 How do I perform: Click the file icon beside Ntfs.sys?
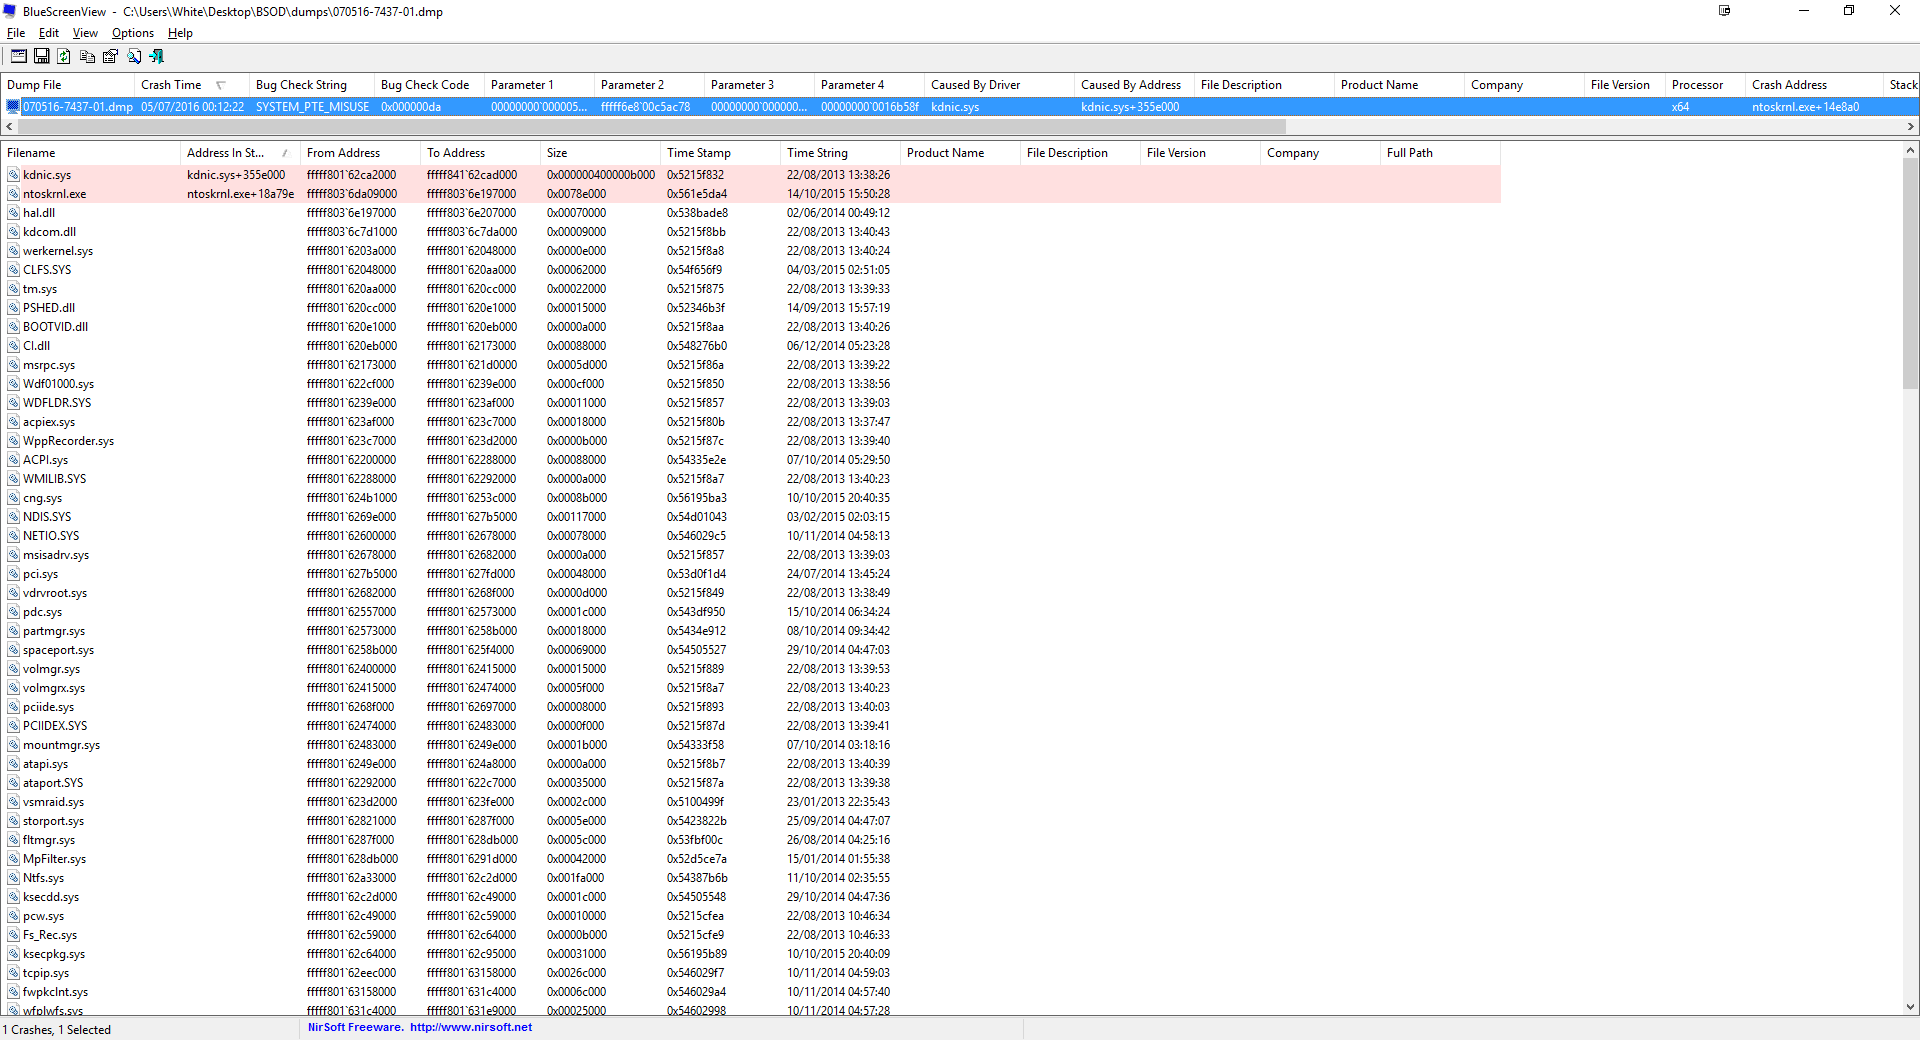(x=14, y=878)
